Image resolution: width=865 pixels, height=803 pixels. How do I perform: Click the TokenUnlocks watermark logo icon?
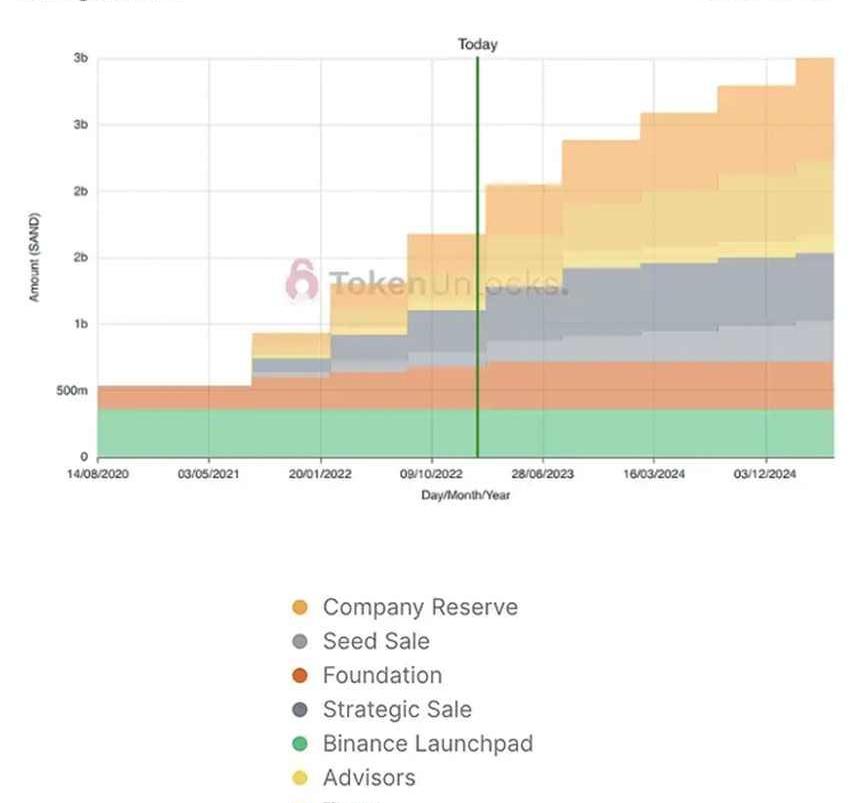tap(302, 279)
